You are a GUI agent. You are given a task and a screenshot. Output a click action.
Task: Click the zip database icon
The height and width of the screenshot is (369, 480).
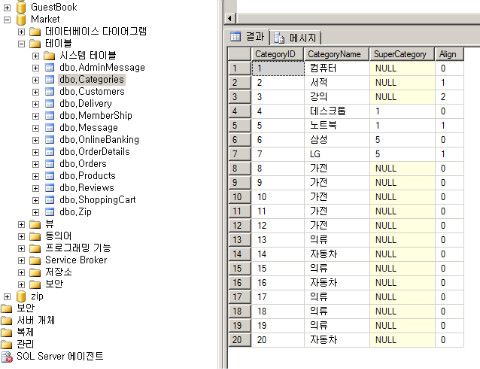[21, 296]
